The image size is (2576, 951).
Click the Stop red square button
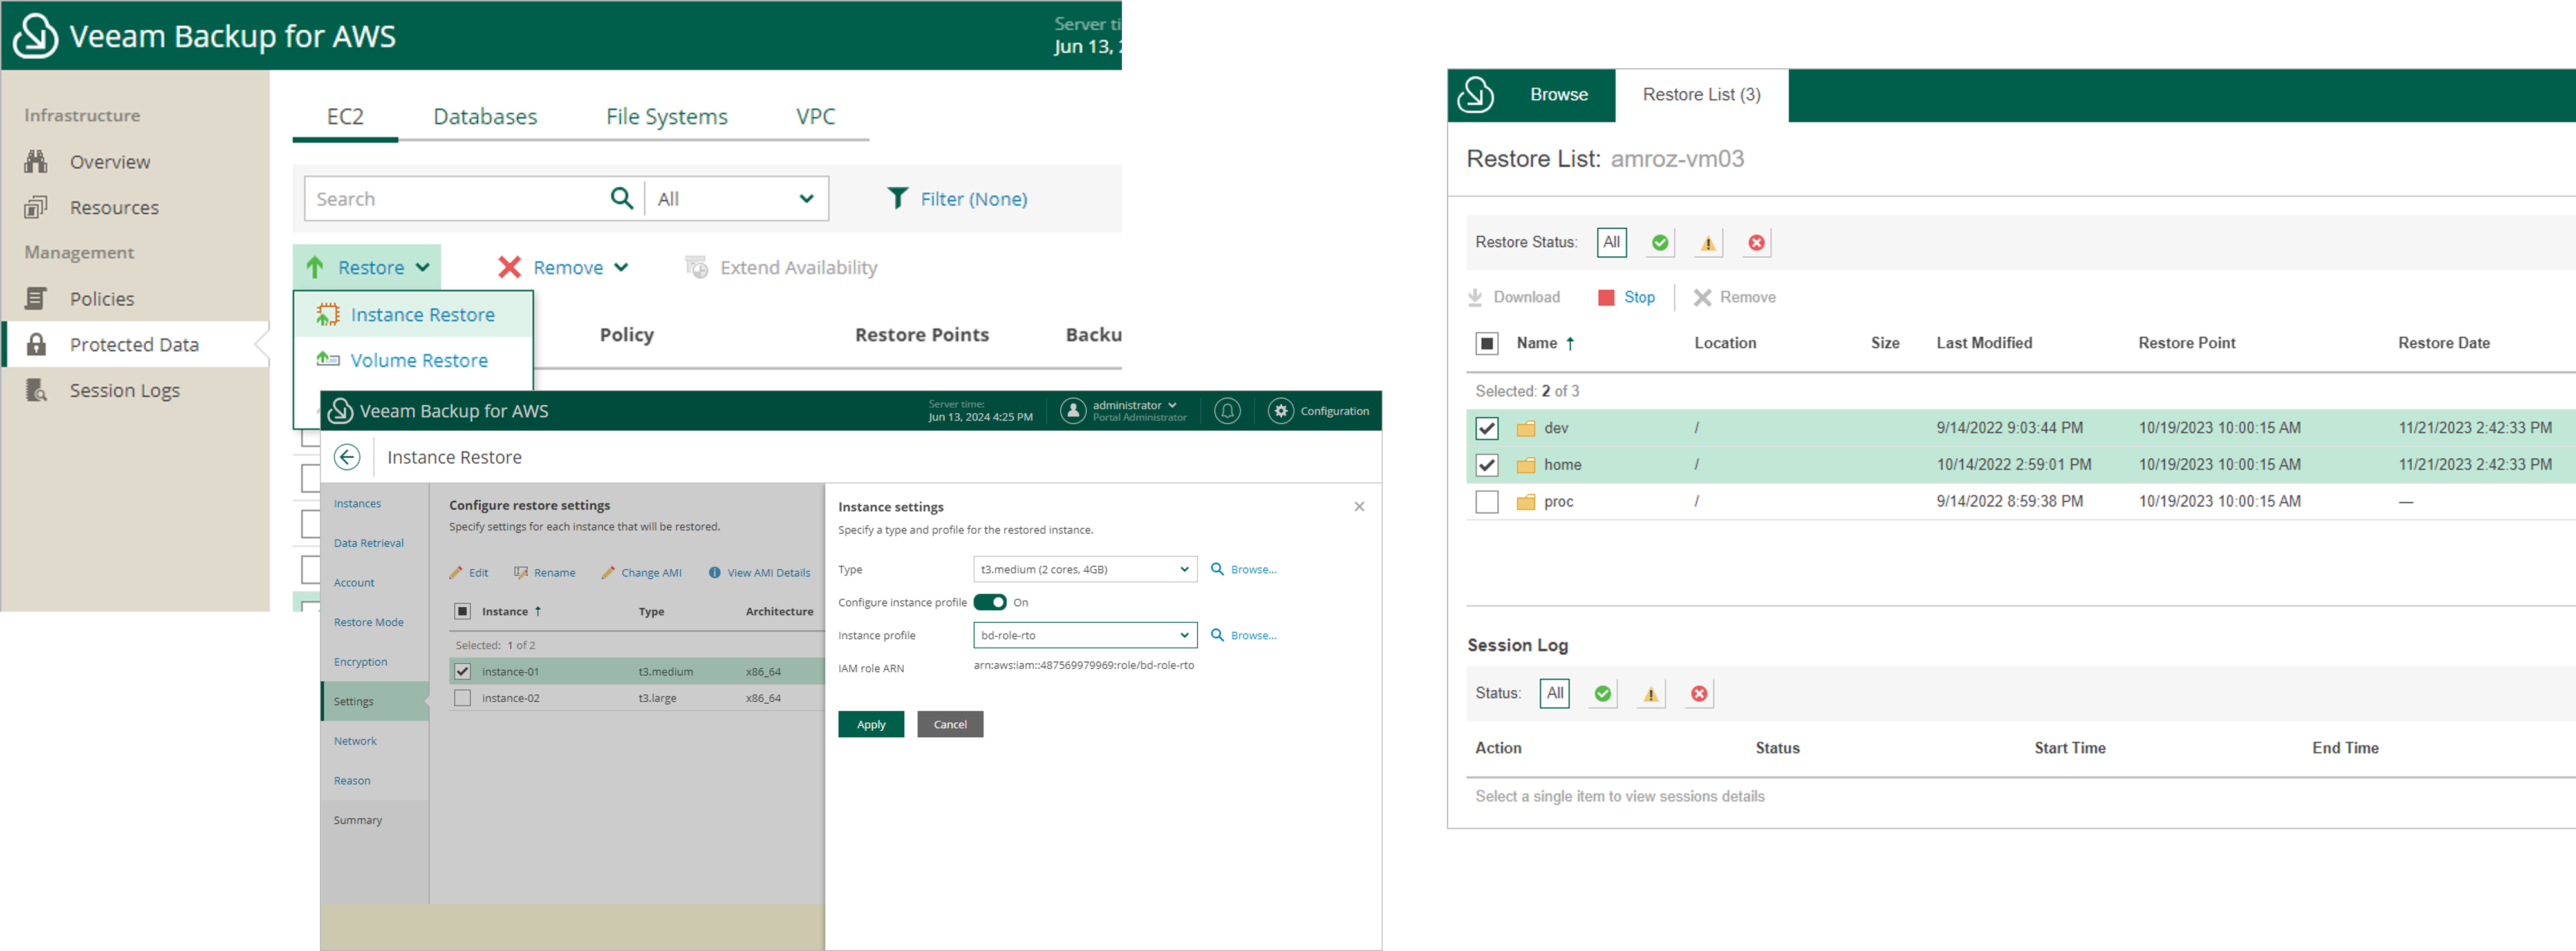click(x=1626, y=298)
